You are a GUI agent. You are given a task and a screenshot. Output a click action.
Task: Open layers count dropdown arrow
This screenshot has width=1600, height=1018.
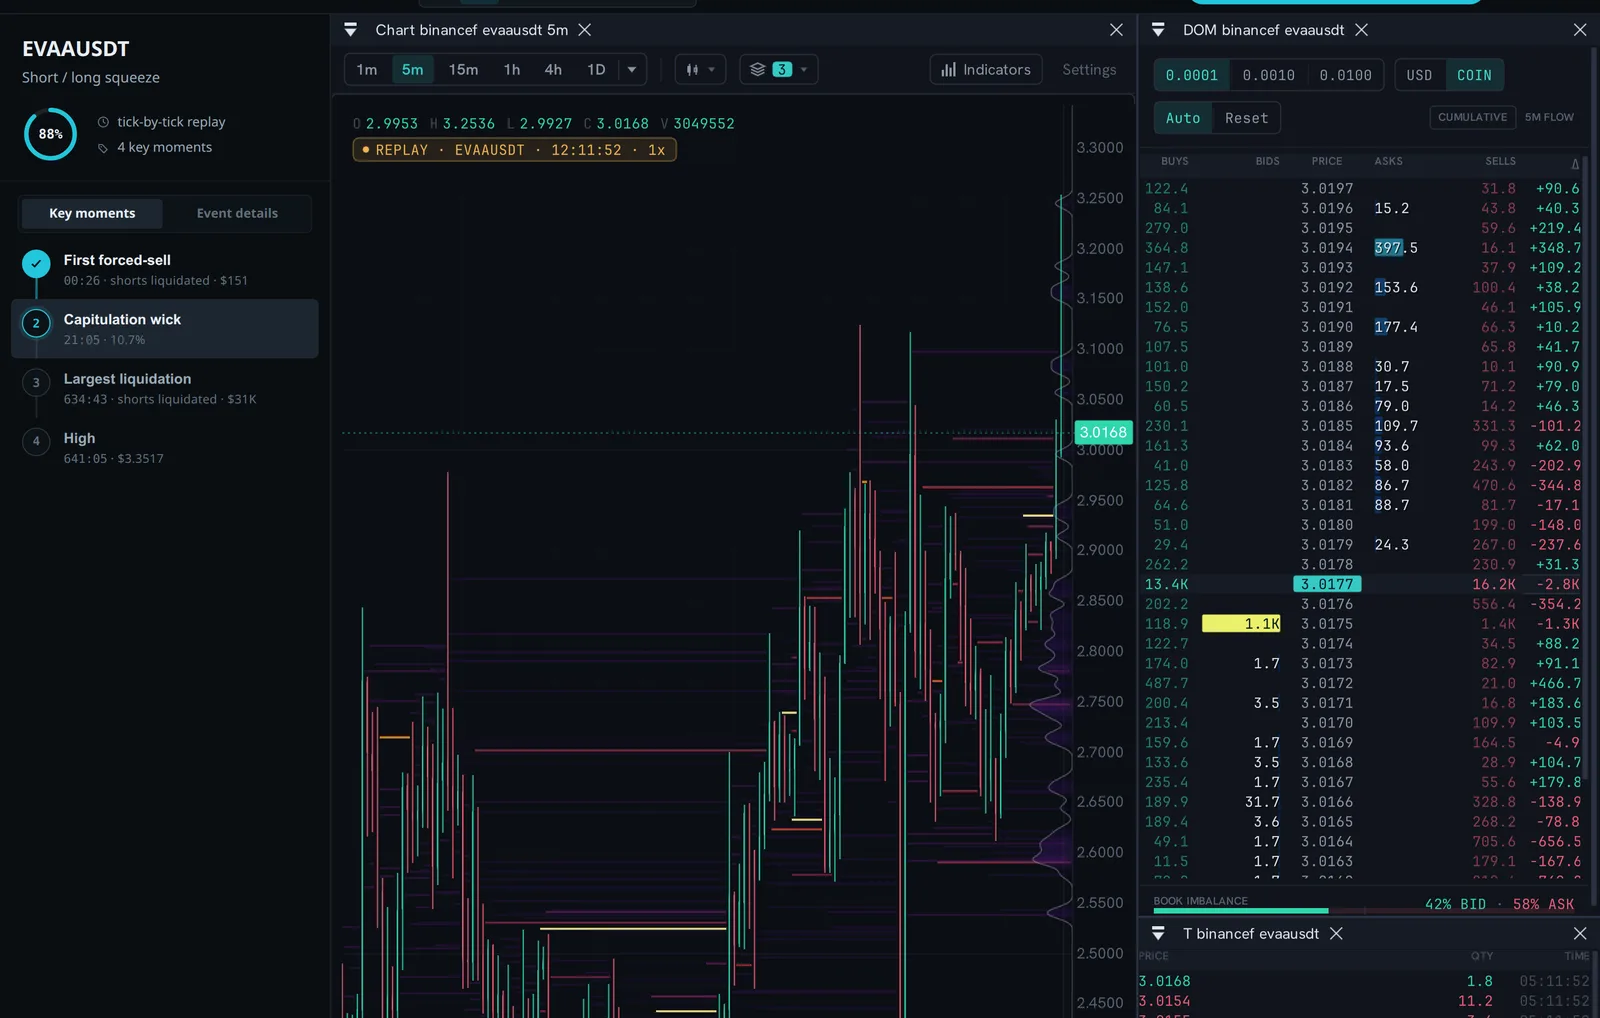[x=804, y=70]
